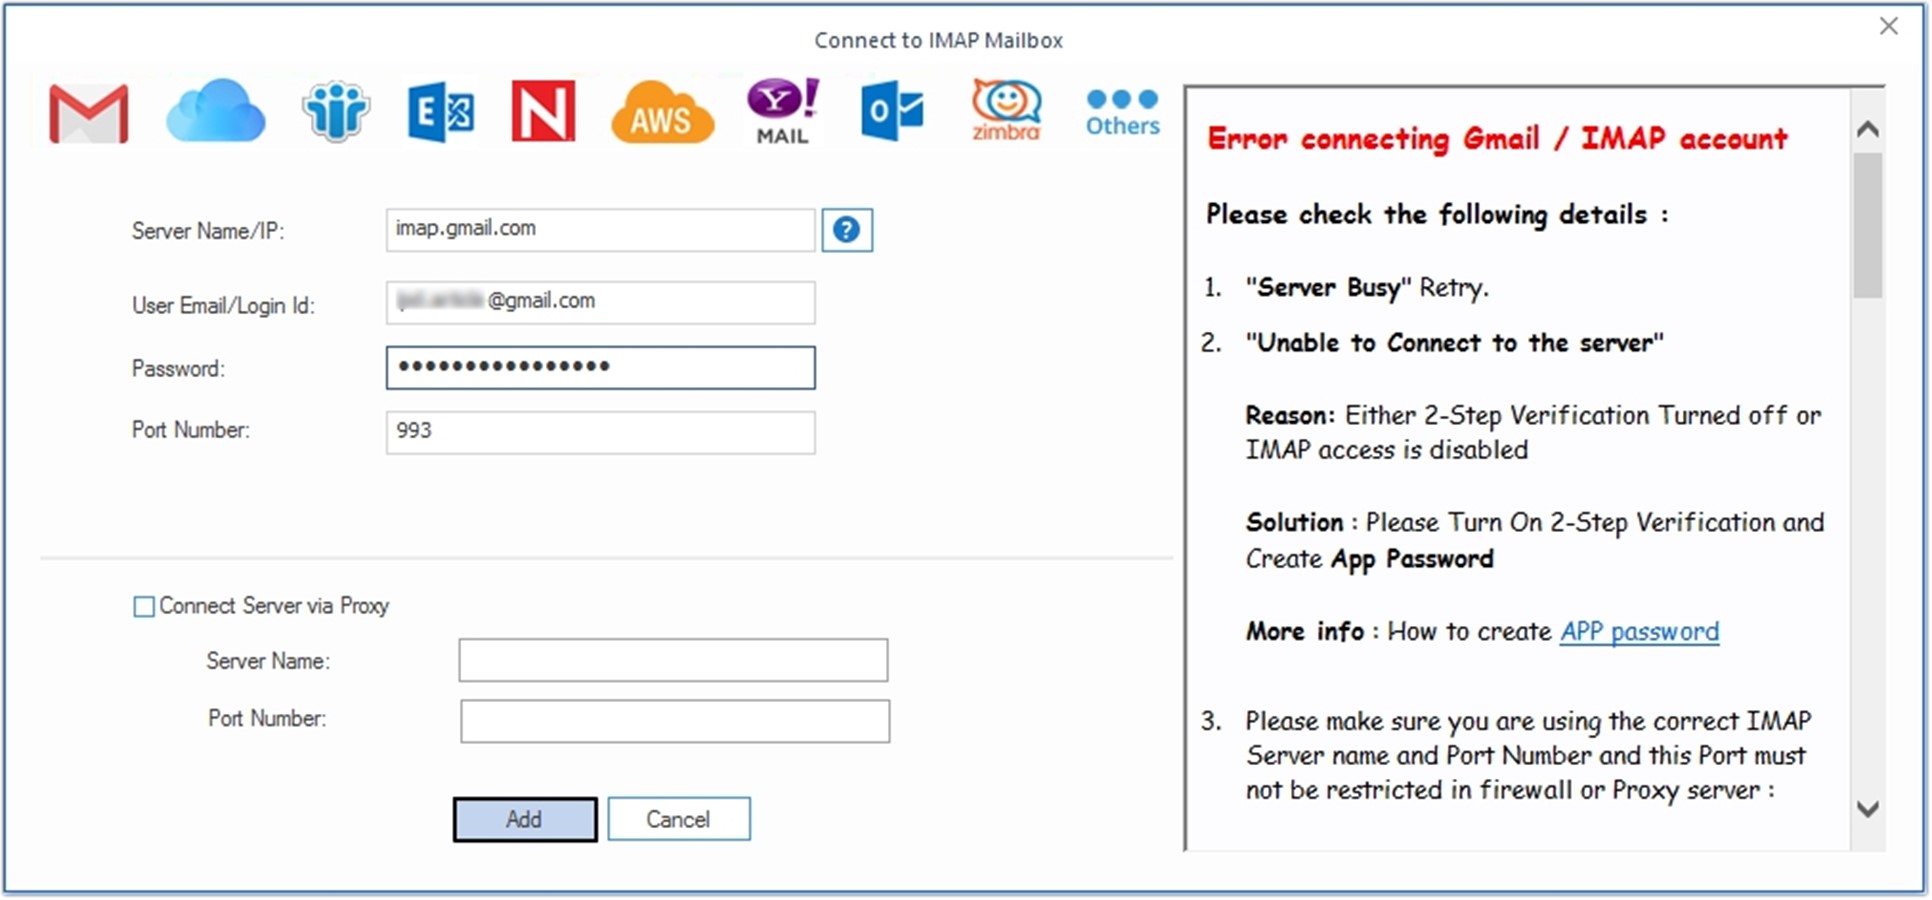The image size is (1932, 900).
Task: Click the '"Server Busy" Retry.' line
Action: click(1367, 288)
